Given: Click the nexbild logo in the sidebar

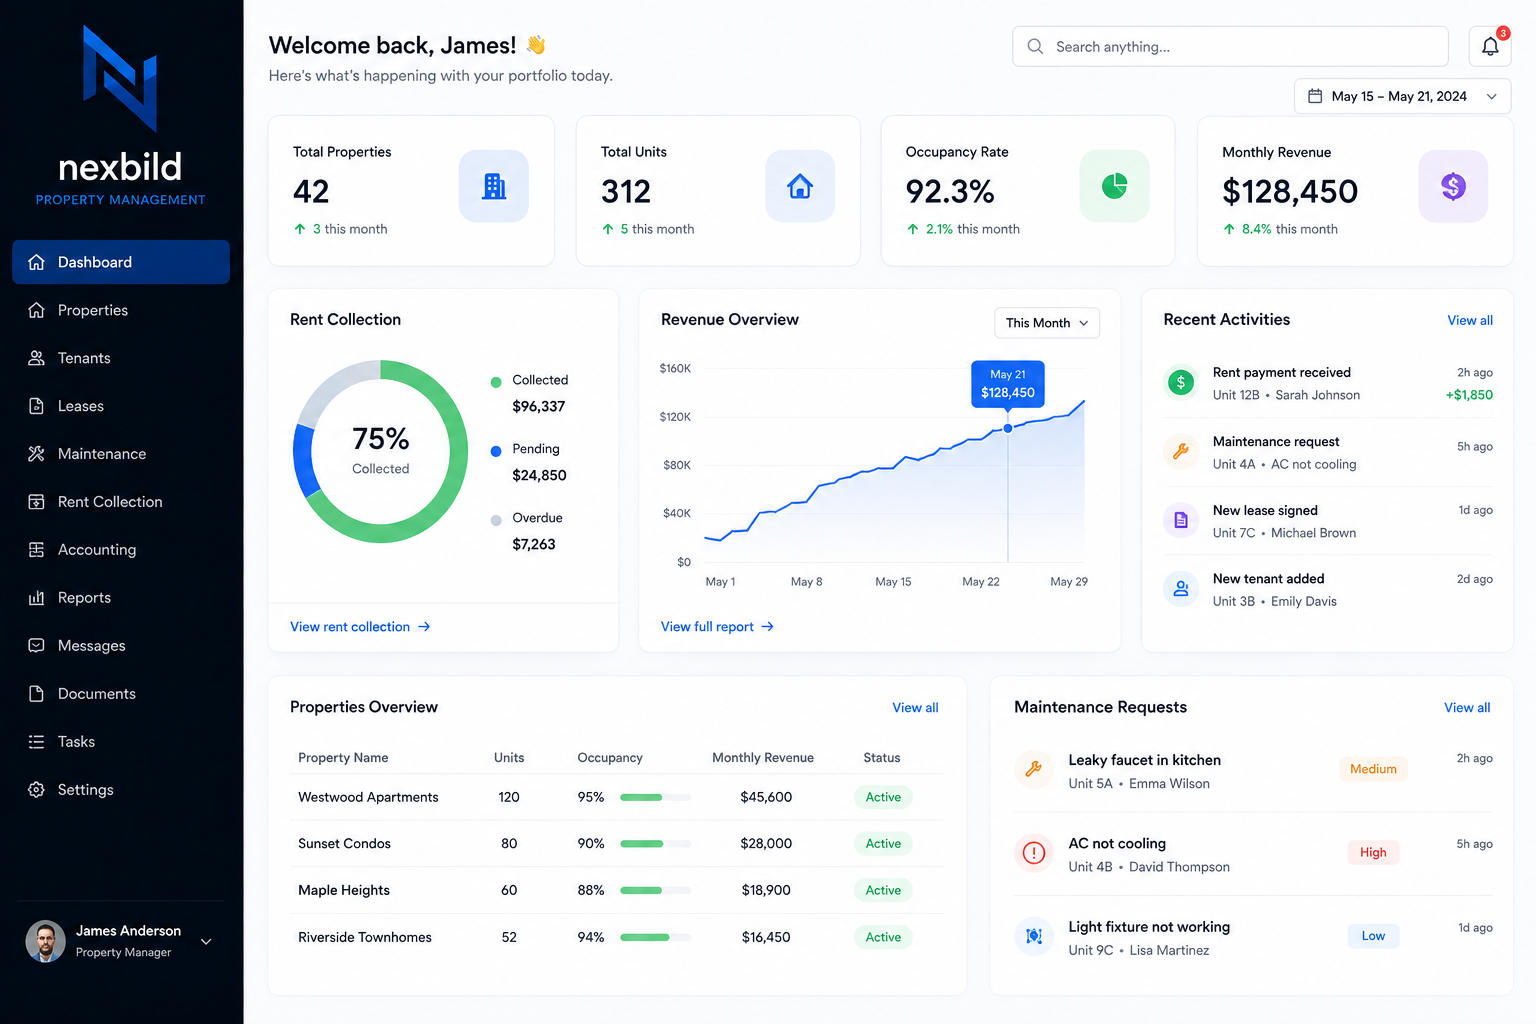Looking at the screenshot, I should pos(121,116).
